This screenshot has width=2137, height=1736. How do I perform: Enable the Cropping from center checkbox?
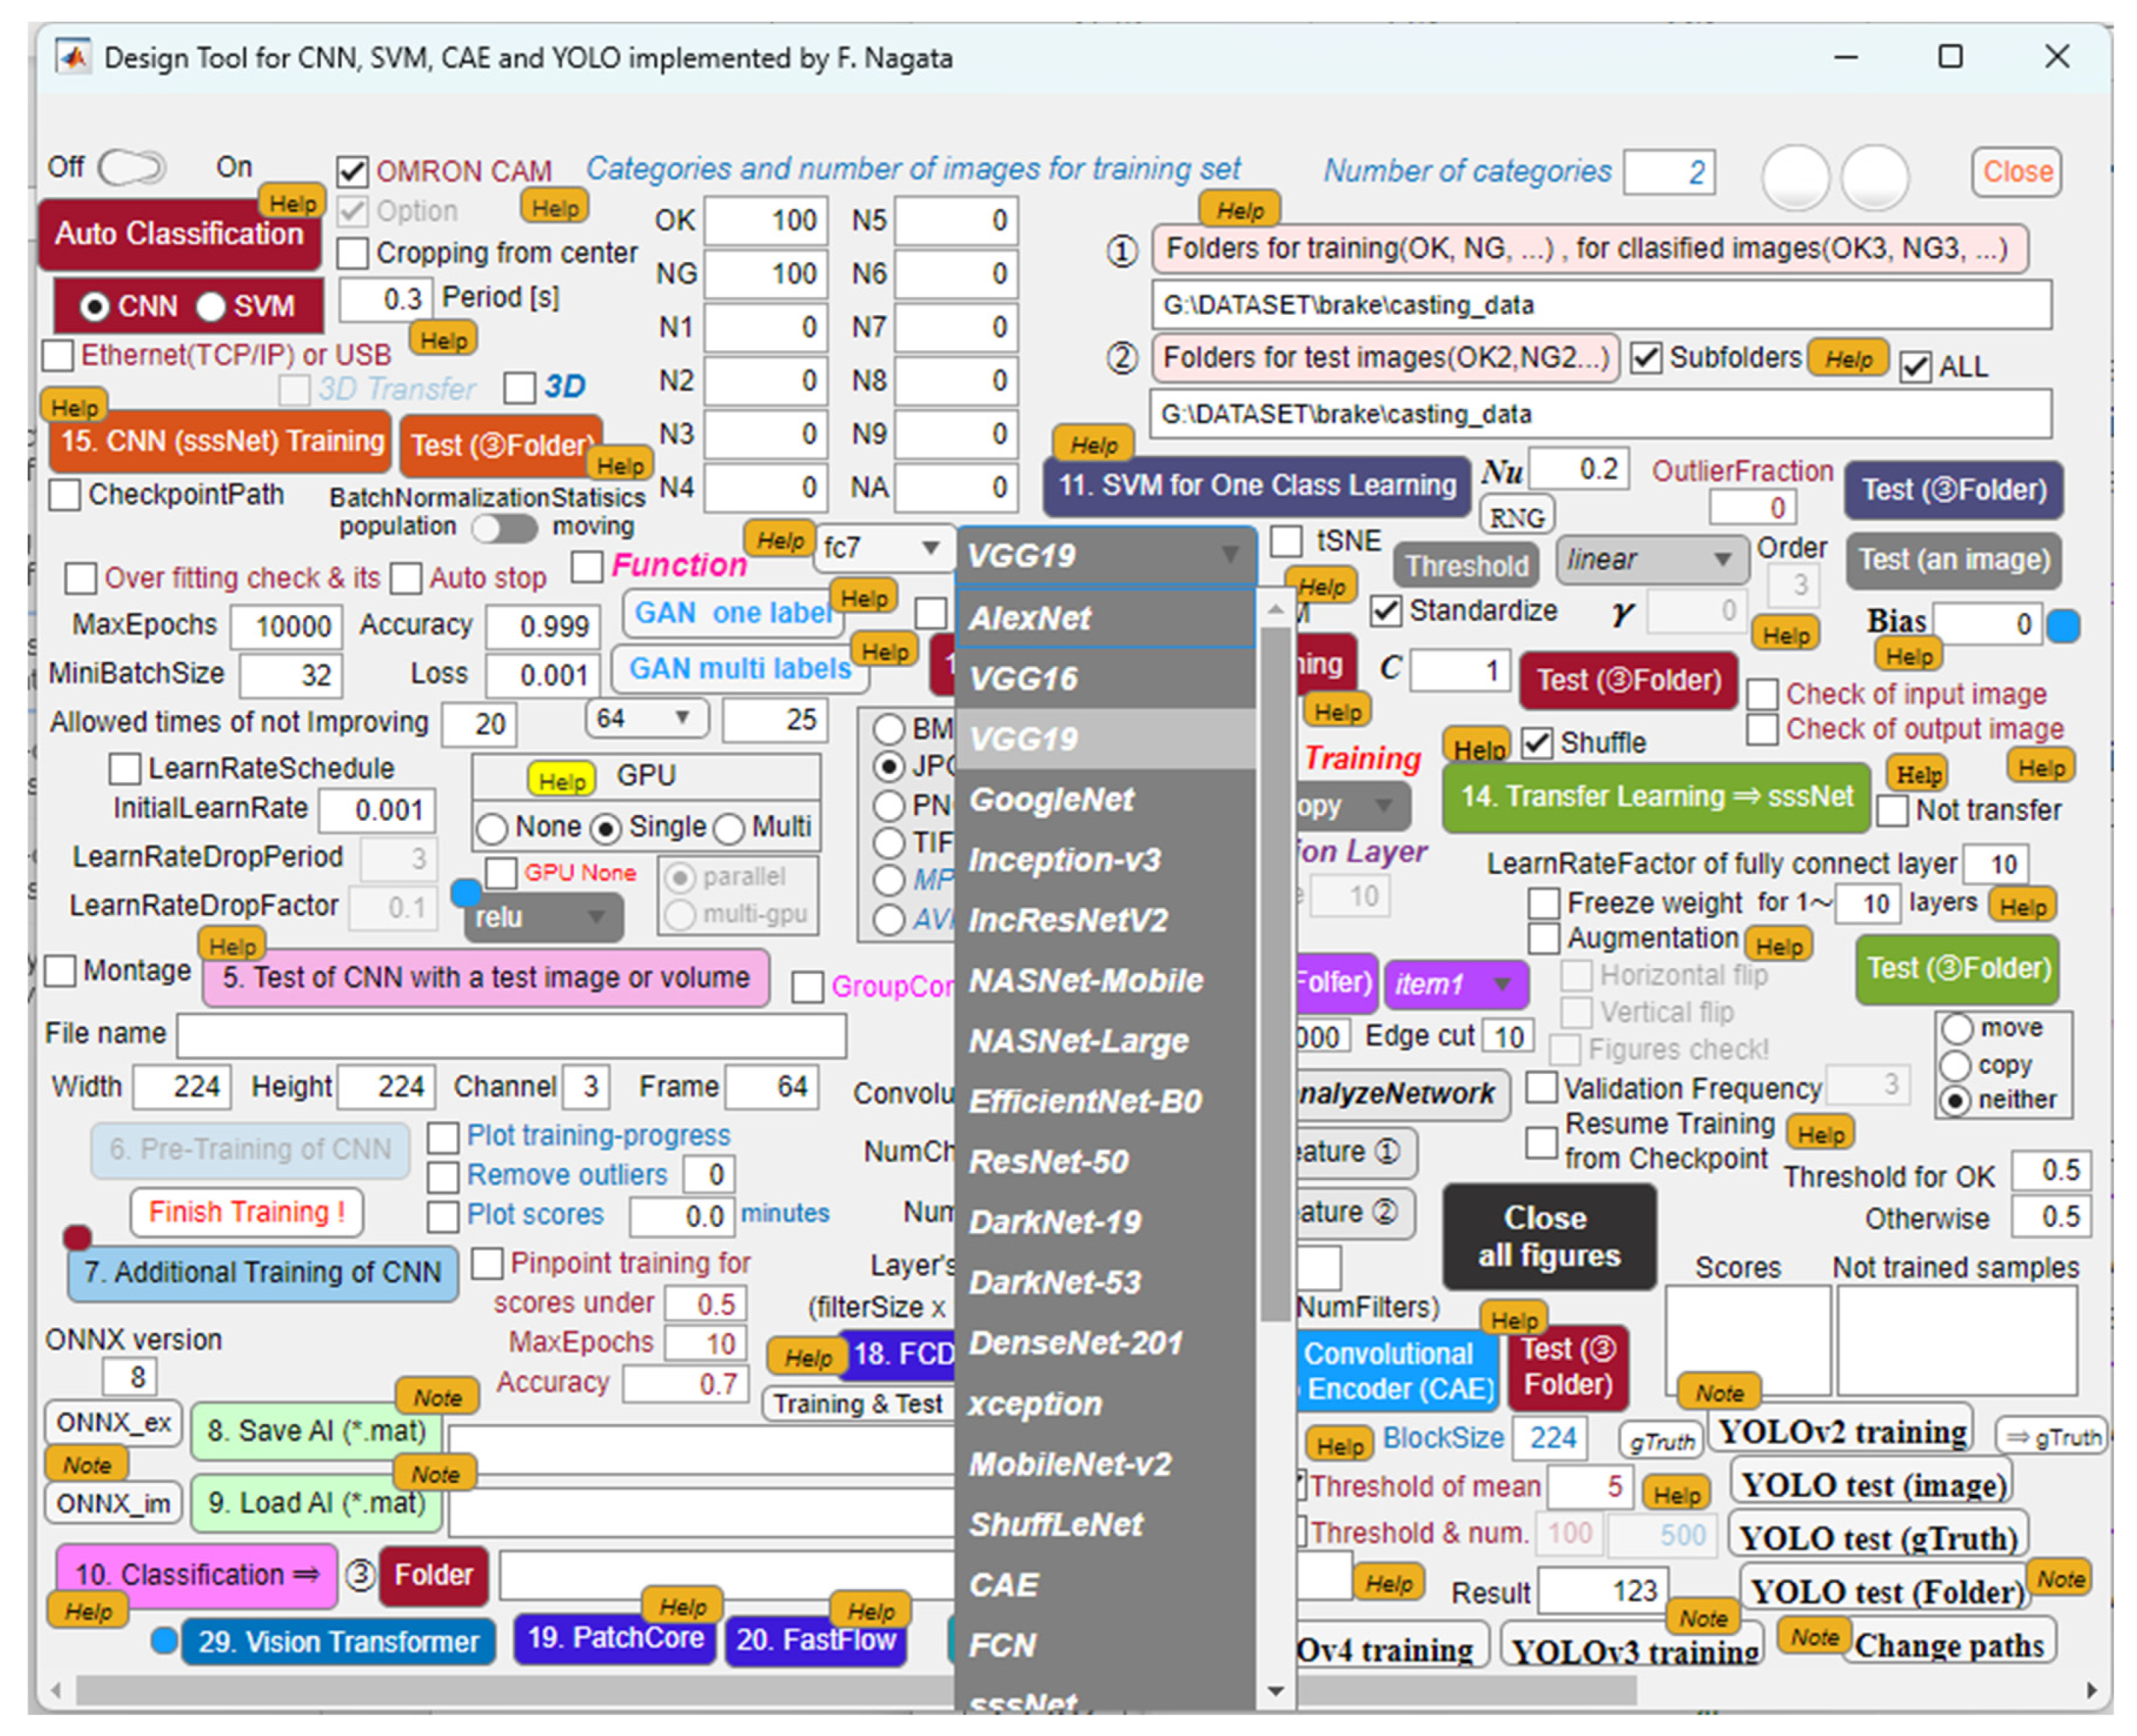tap(352, 253)
